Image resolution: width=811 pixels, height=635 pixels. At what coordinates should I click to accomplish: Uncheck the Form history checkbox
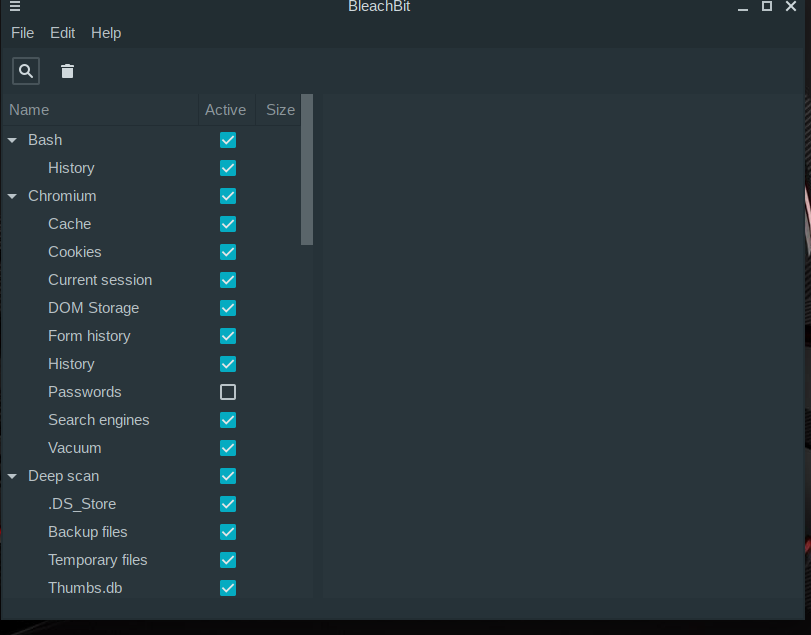pyautogui.click(x=228, y=336)
